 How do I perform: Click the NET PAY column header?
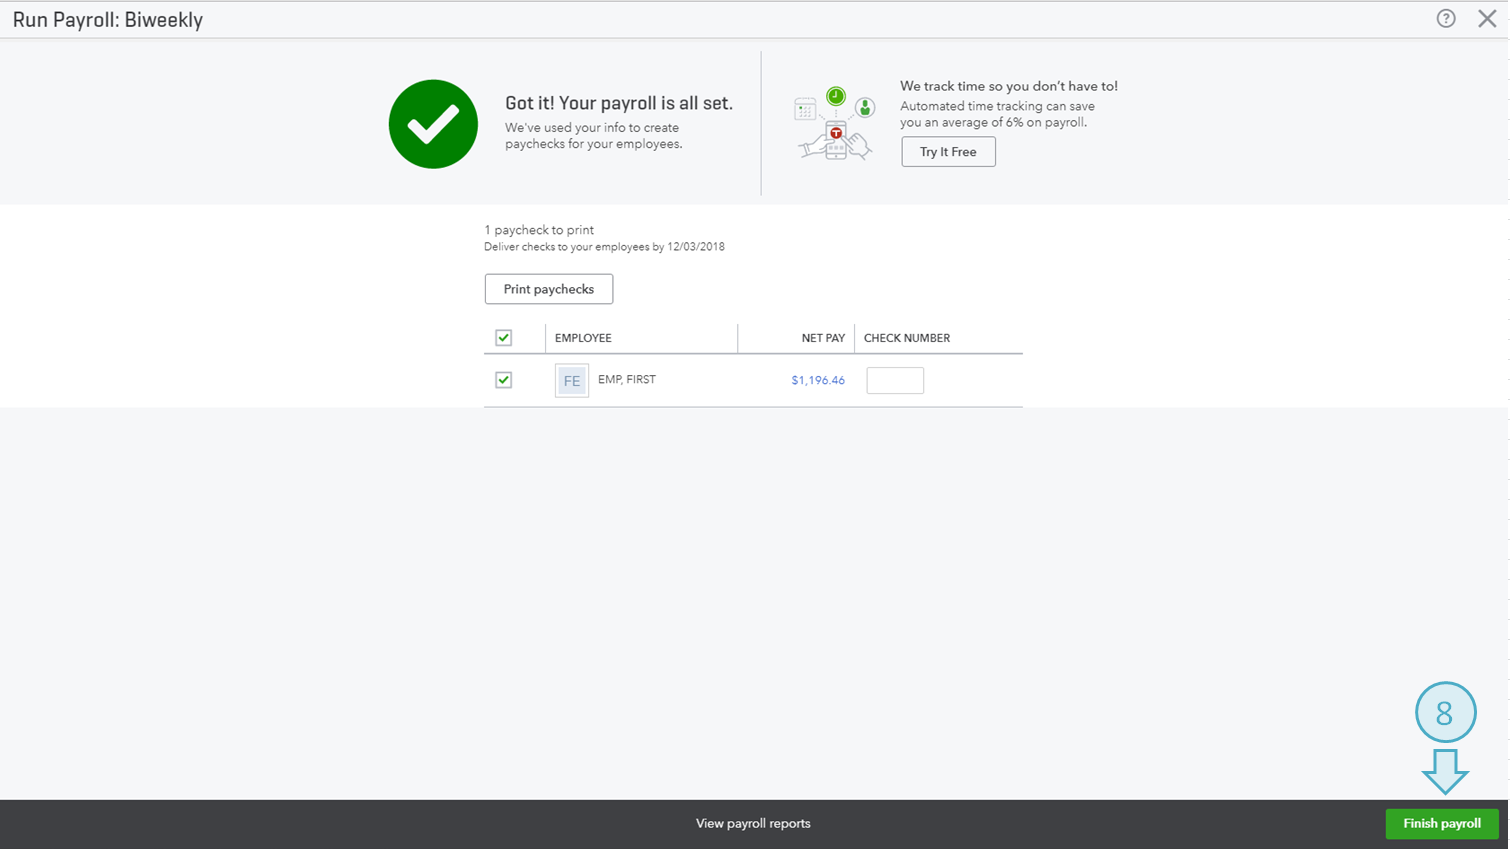[823, 338]
